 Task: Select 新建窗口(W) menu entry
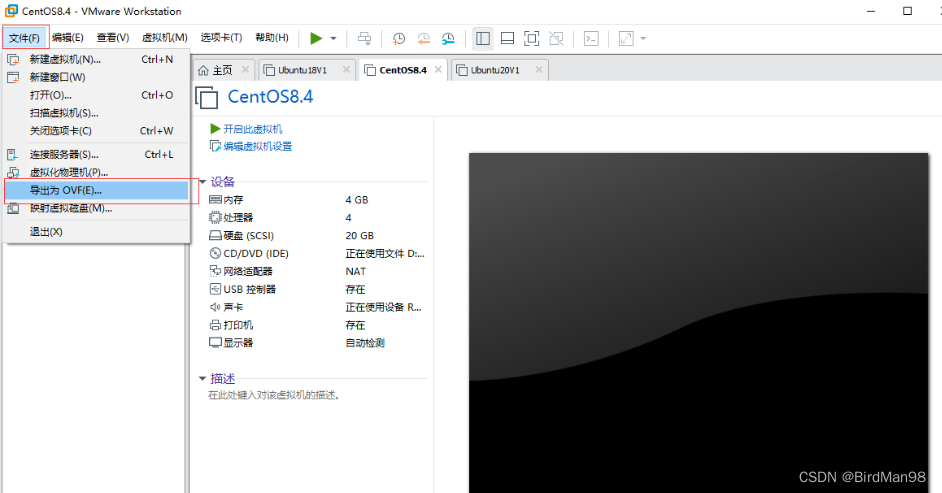(97, 77)
